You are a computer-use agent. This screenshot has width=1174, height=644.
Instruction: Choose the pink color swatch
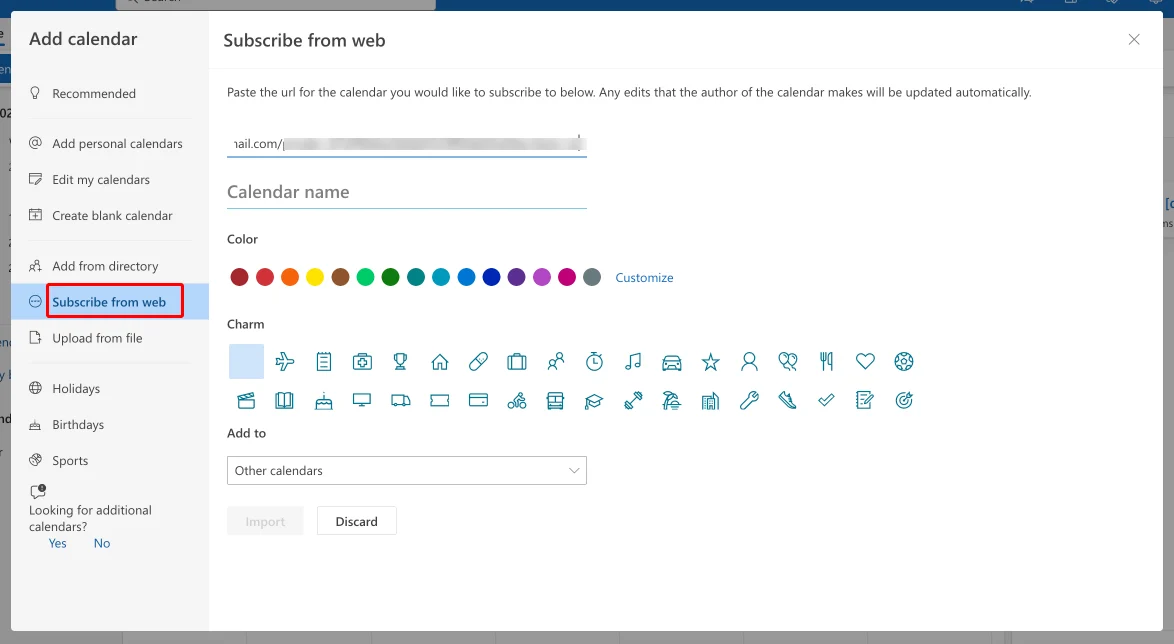coord(567,277)
